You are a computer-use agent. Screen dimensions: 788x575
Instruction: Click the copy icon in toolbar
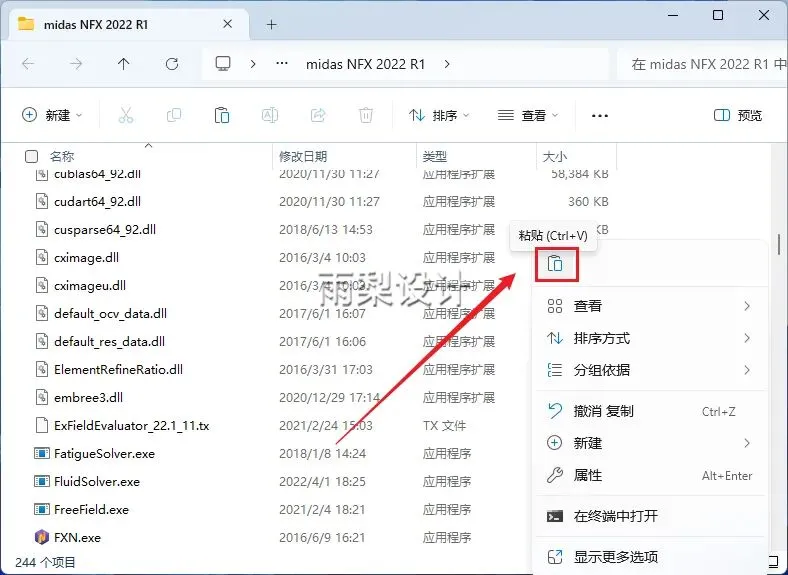coord(174,115)
